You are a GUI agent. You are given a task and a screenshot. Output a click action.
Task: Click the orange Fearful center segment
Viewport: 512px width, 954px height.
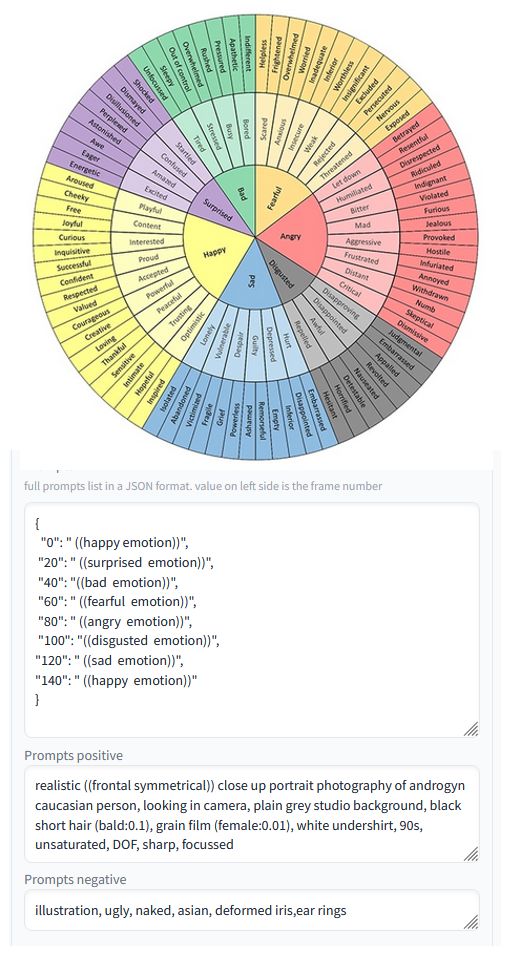tap(275, 198)
